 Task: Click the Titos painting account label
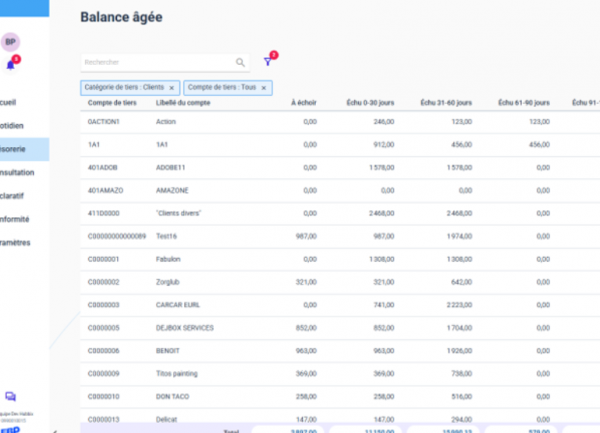[177, 374]
